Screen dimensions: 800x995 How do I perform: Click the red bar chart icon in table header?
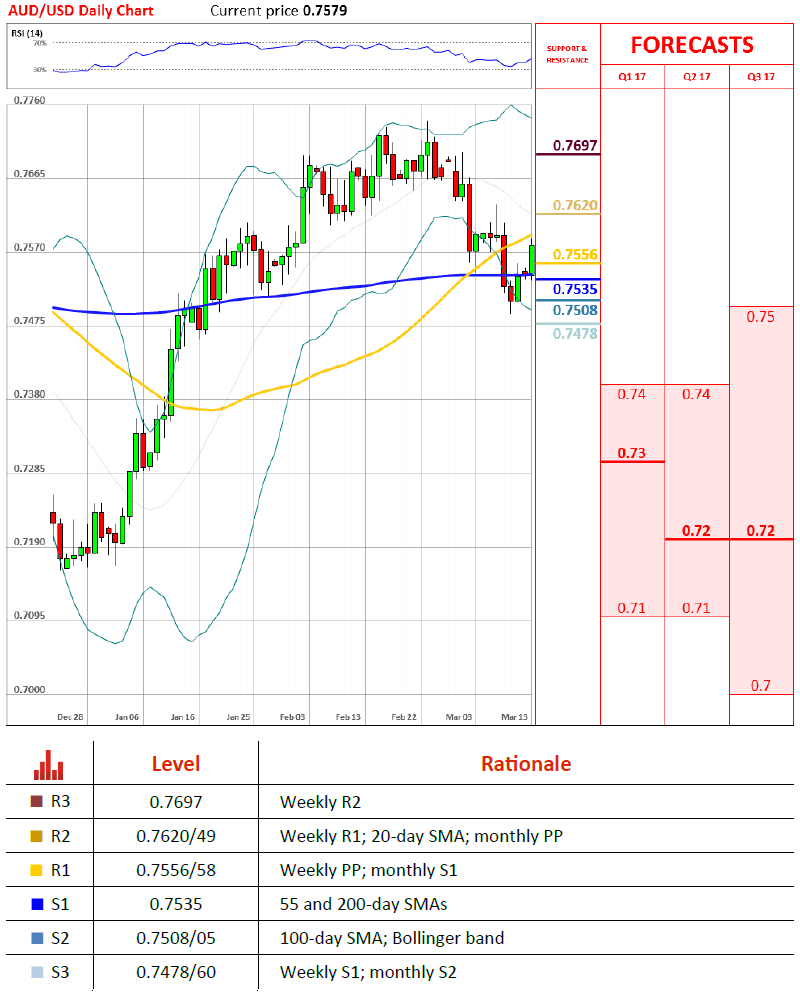48,765
